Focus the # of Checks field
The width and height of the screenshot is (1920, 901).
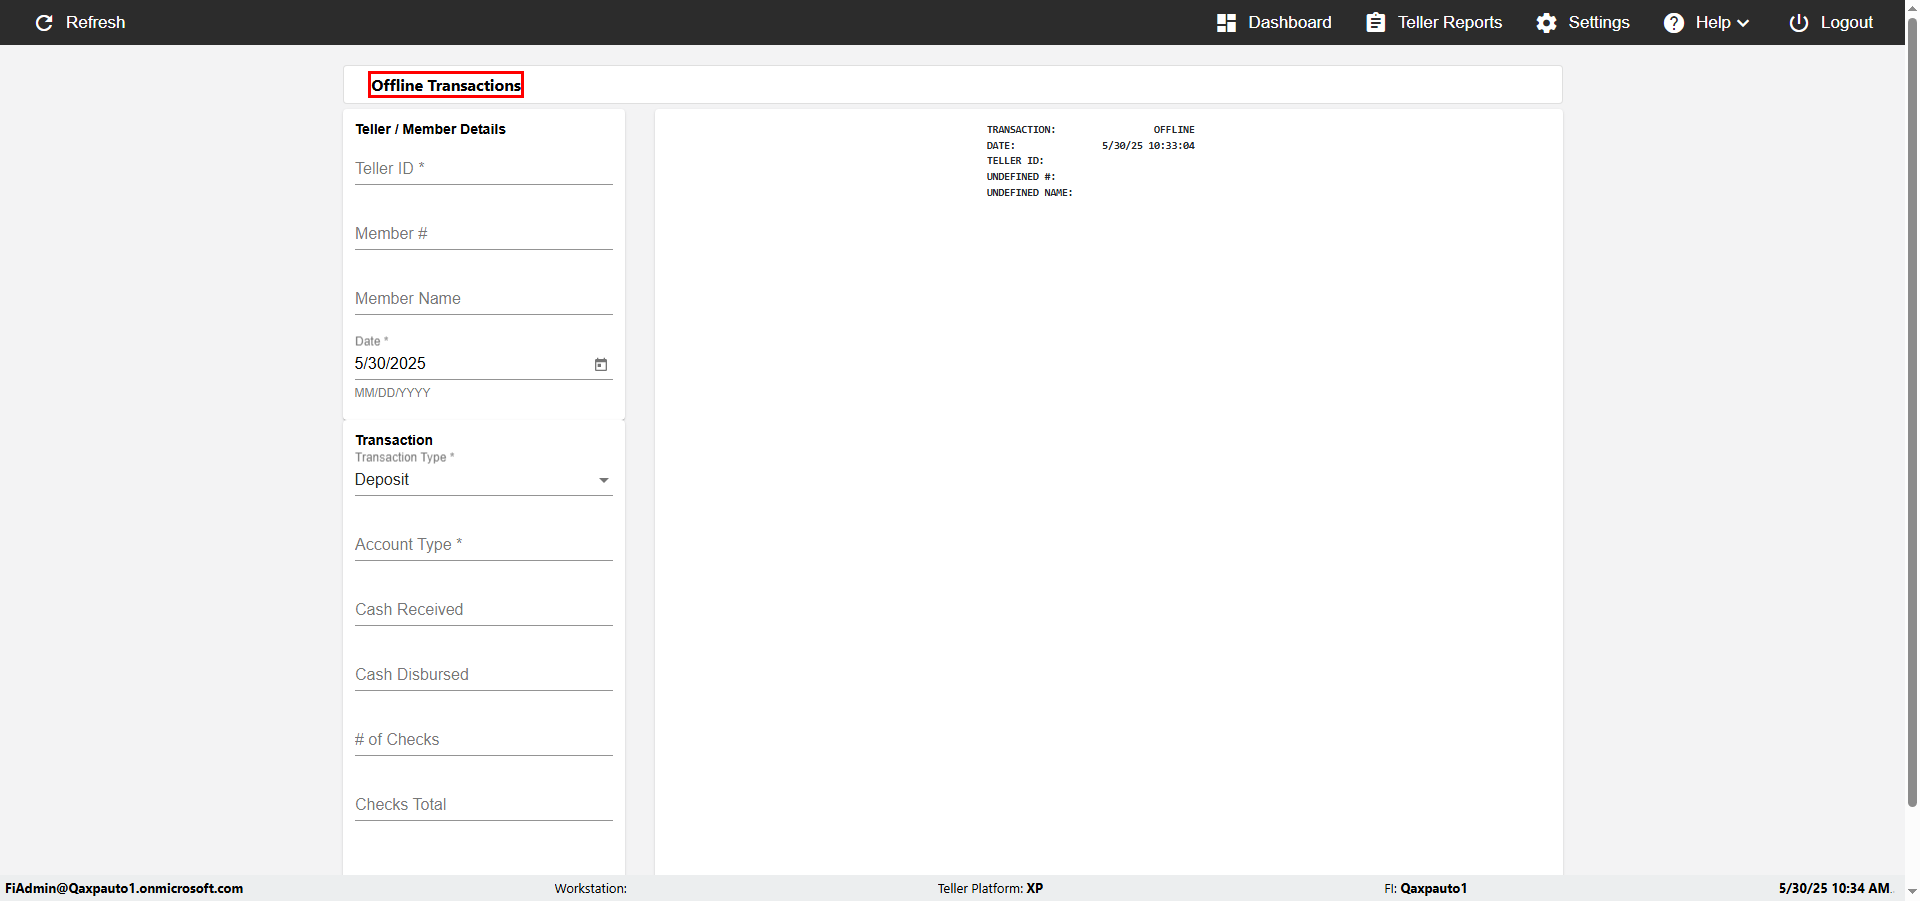pos(484,740)
